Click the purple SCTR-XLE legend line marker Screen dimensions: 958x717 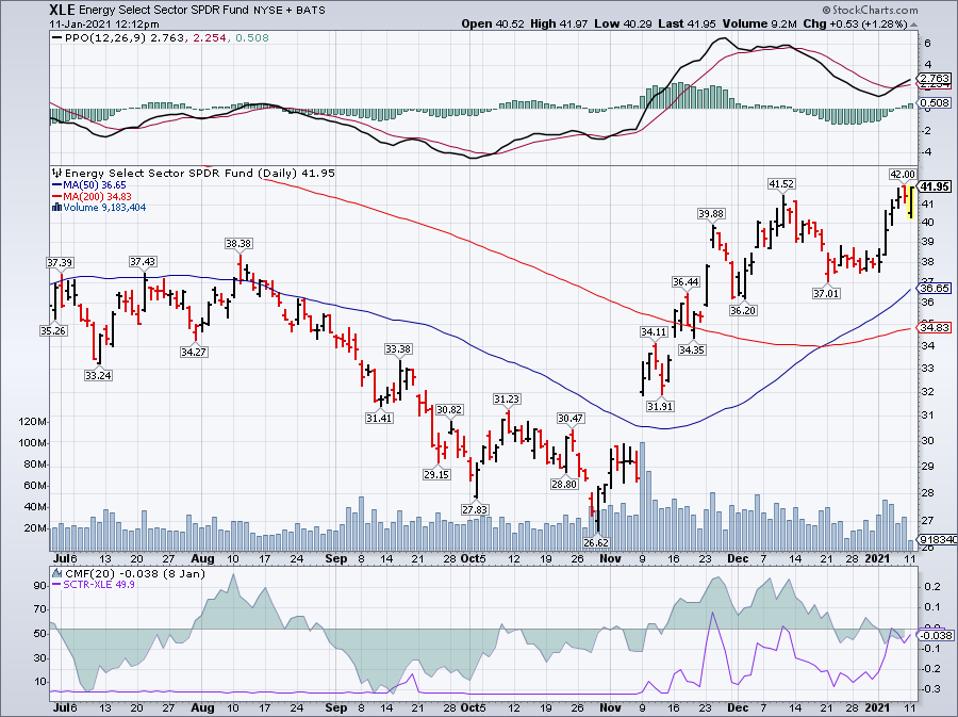click(x=57, y=584)
